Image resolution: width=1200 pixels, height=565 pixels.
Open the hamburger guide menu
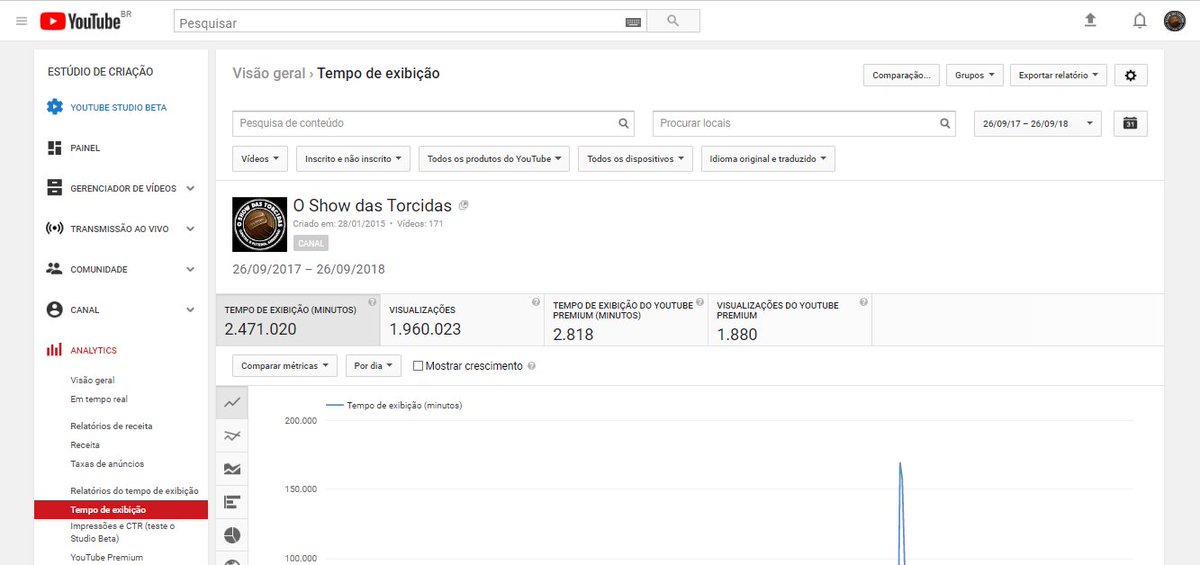pyautogui.click(x=21, y=21)
